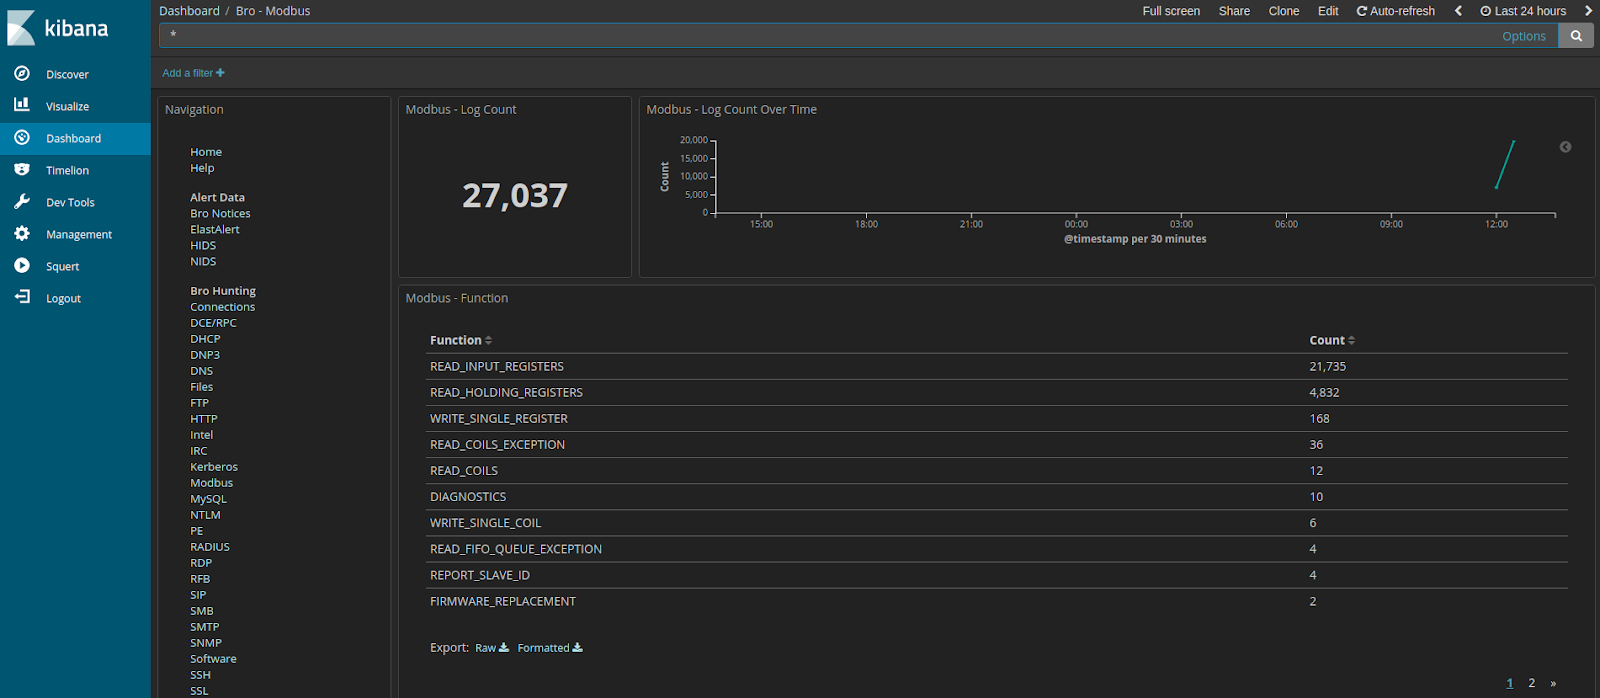Image resolution: width=1600 pixels, height=698 pixels.
Task: Open Help navigation link
Action: tap(202, 168)
